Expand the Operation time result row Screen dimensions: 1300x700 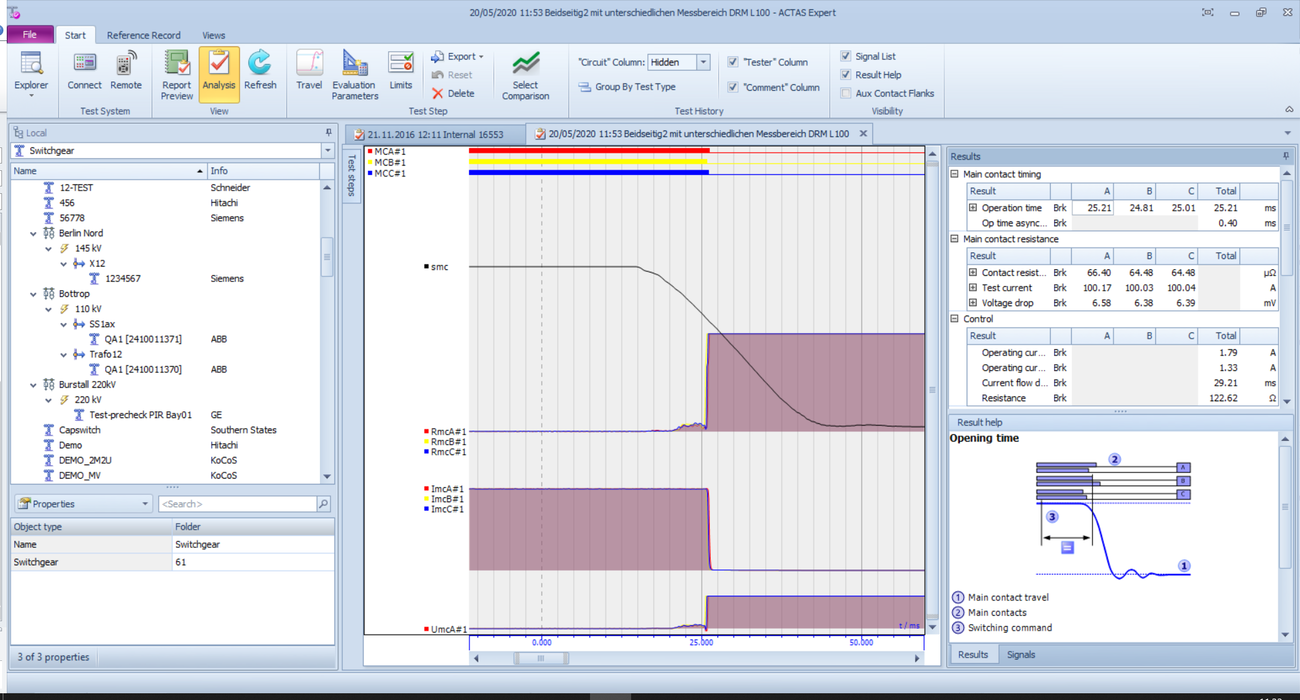point(973,208)
